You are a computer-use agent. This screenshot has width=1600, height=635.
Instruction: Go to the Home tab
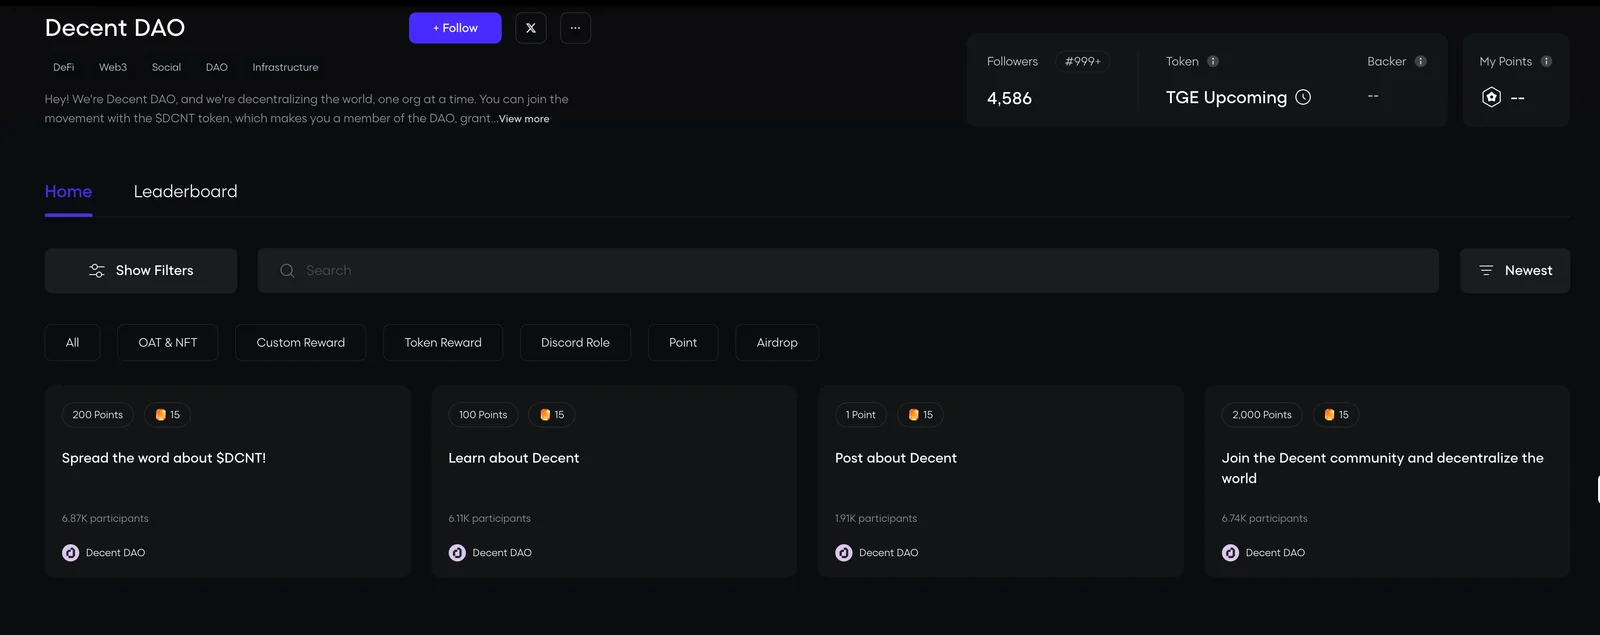coord(68,191)
